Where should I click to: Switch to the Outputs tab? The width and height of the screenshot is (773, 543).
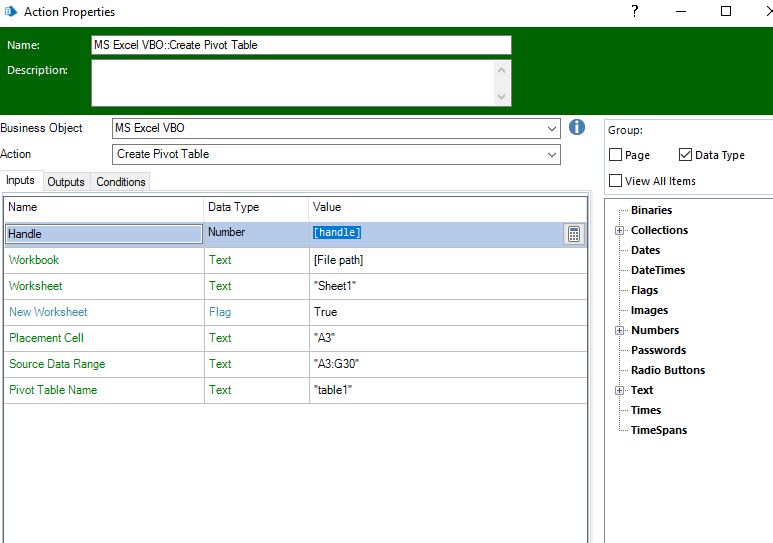tap(66, 182)
